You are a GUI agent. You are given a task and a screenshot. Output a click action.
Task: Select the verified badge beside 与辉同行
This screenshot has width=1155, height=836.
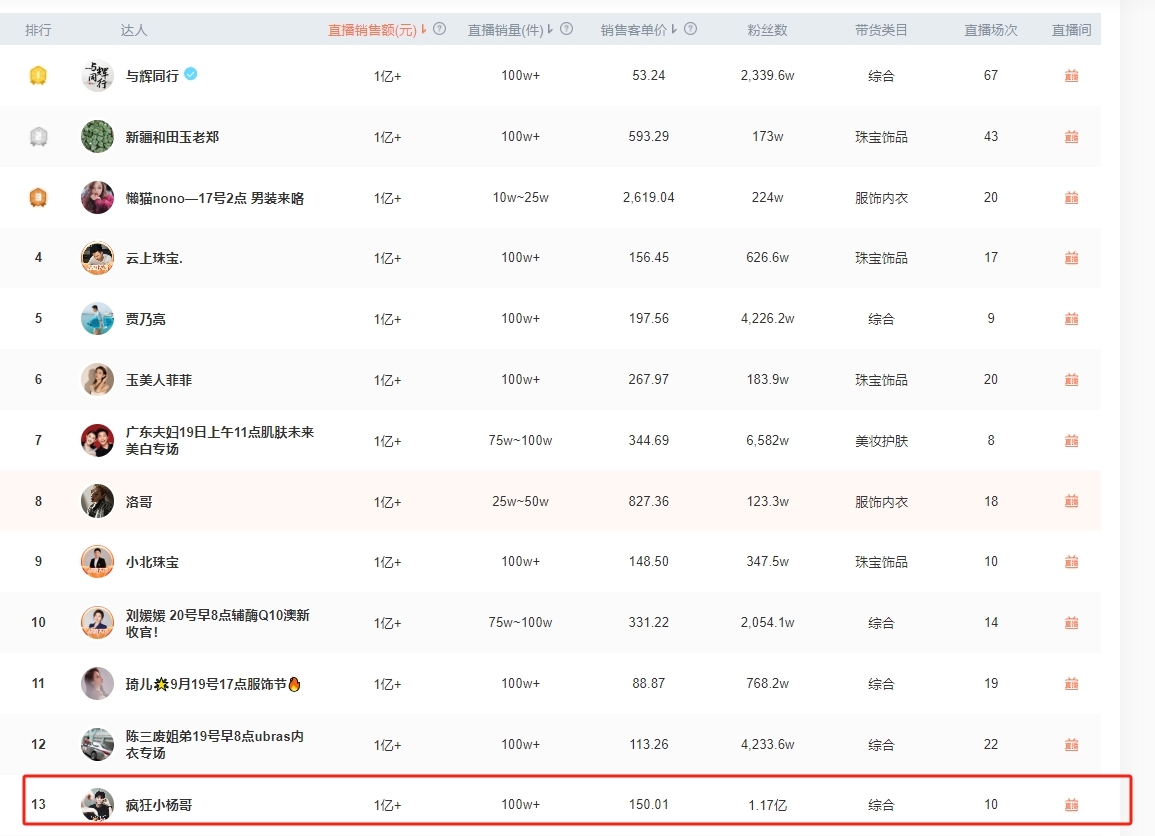coord(191,74)
